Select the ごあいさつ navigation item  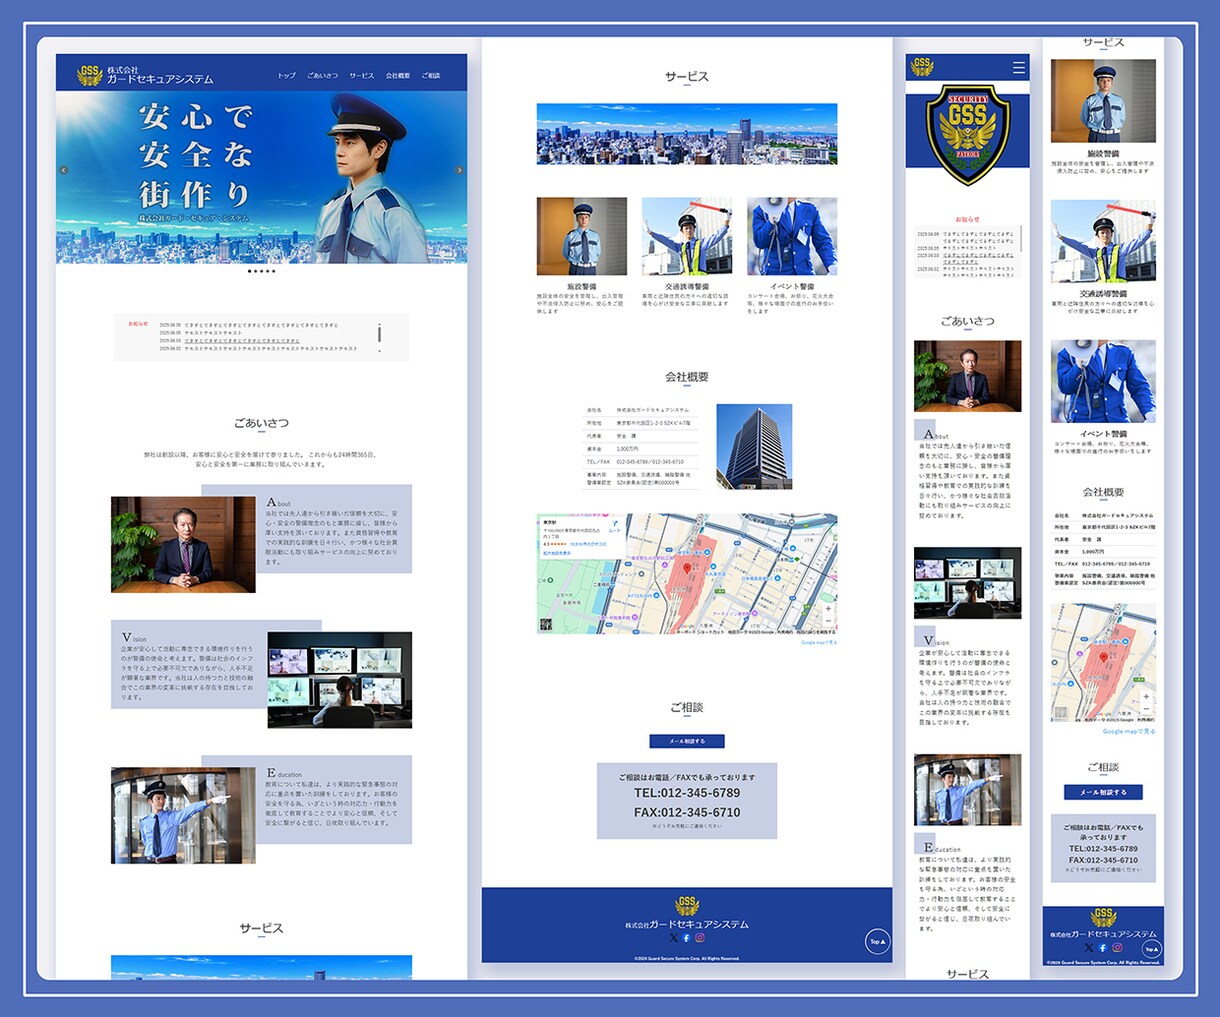coord(323,76)
